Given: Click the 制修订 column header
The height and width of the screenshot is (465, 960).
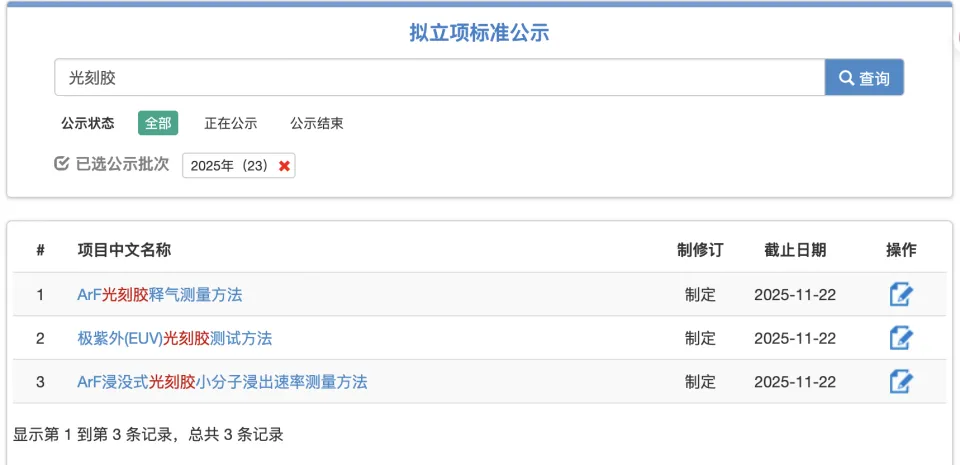Looking at the screenshot, I should pyautogui.click(x=700, y=250).
